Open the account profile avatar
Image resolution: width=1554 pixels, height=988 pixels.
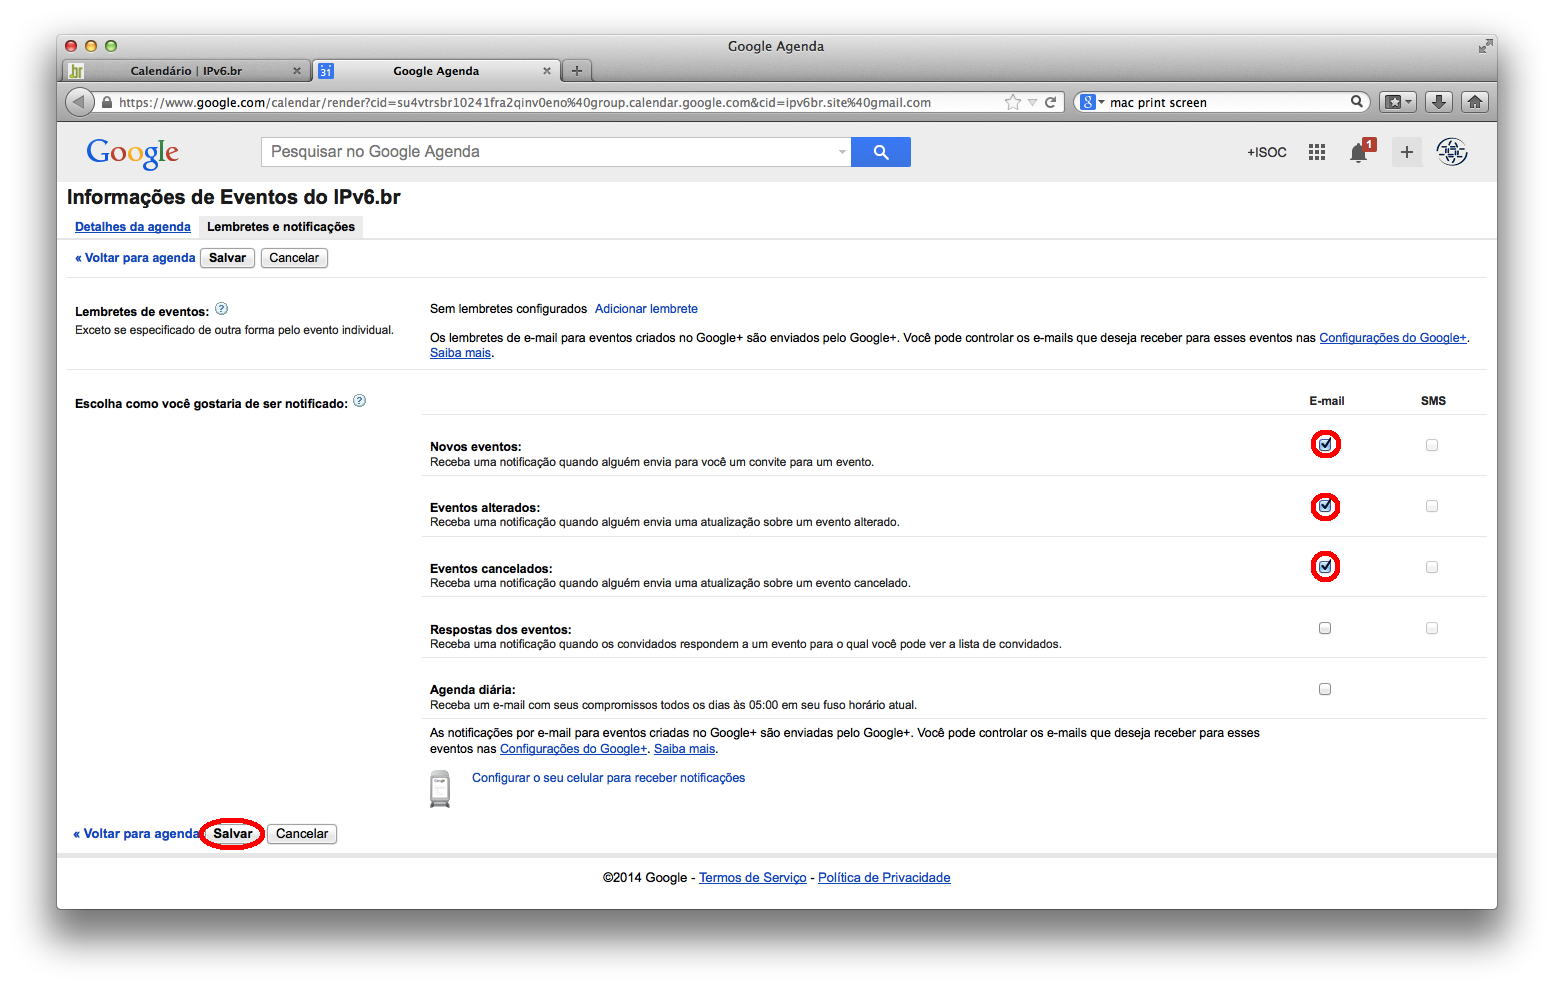tap(1452, 152)
